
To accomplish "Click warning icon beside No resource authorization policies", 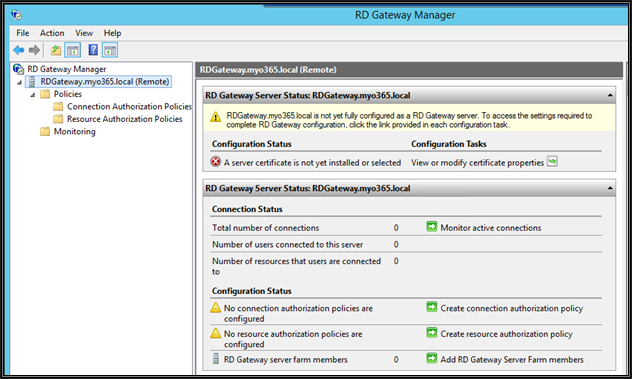I will [x=216, y=333].
